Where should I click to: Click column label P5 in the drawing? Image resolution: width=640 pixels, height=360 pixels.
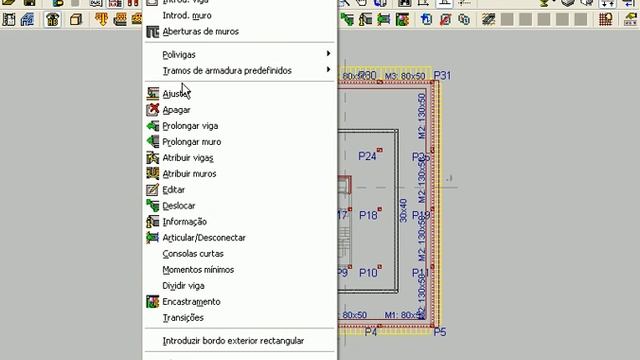tap(440, 332)
